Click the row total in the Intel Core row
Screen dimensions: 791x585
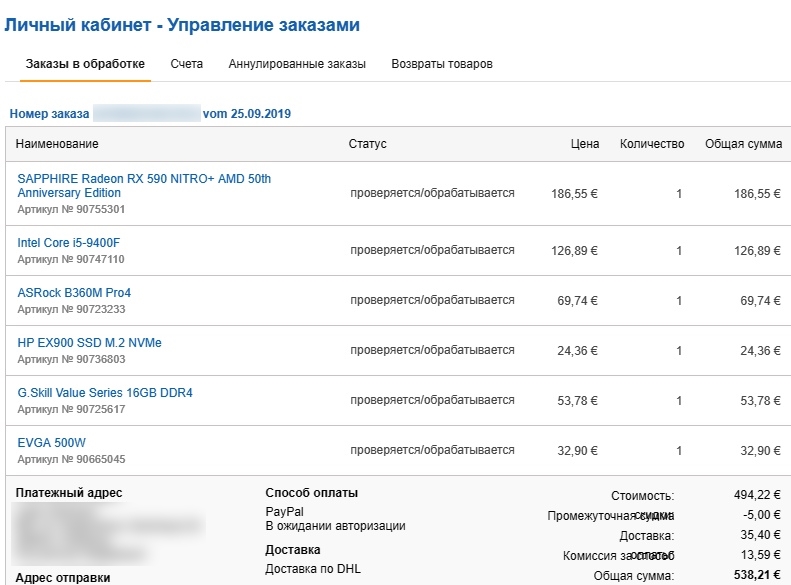(757, 251)
